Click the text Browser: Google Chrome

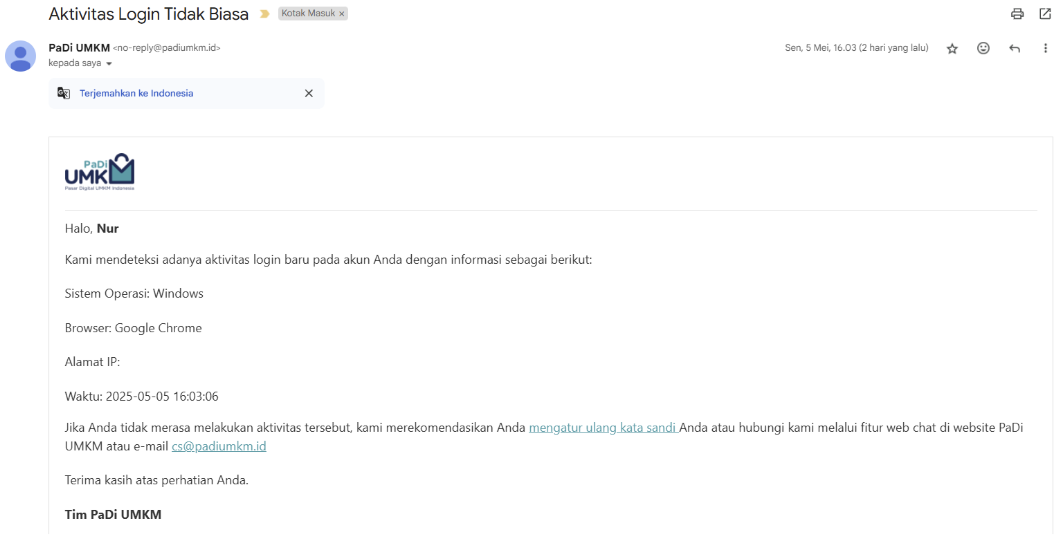point(134,328)
